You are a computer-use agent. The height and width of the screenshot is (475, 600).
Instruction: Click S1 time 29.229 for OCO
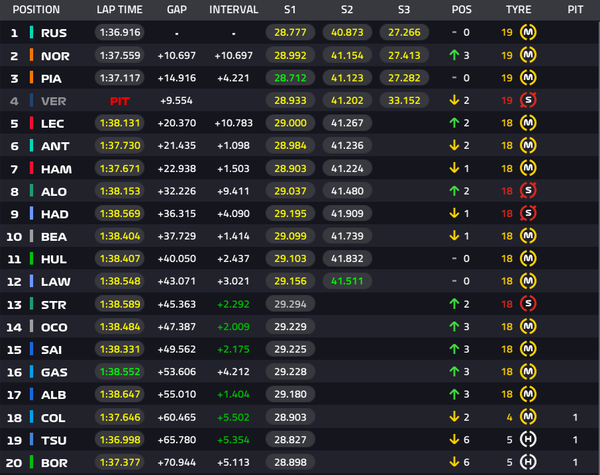coord(290,326)
